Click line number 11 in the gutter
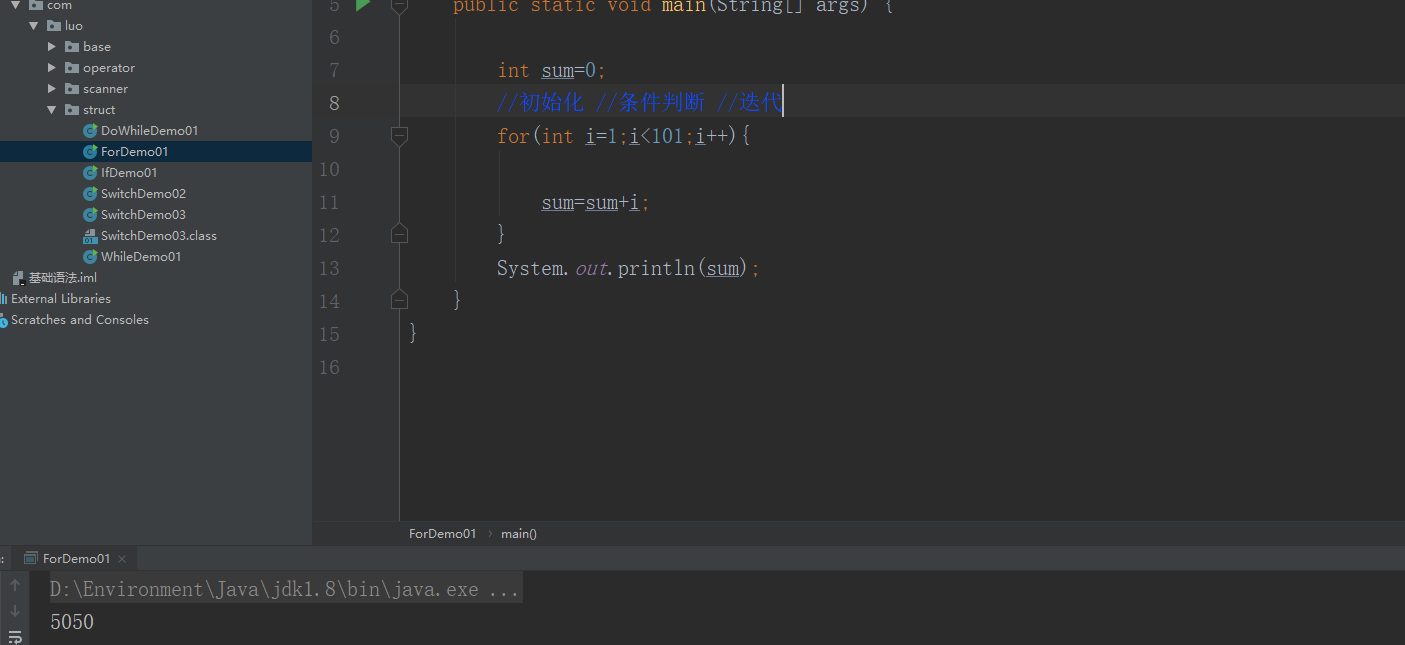This screenshot has height=645, width=1405. (329, 202)
